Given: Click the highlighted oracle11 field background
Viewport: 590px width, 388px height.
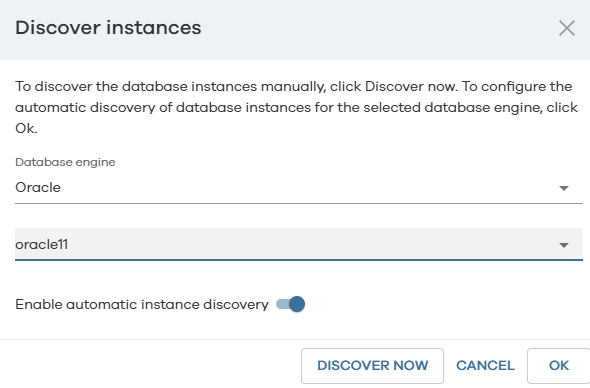Looking at the screenshot, I should (299, 244).
